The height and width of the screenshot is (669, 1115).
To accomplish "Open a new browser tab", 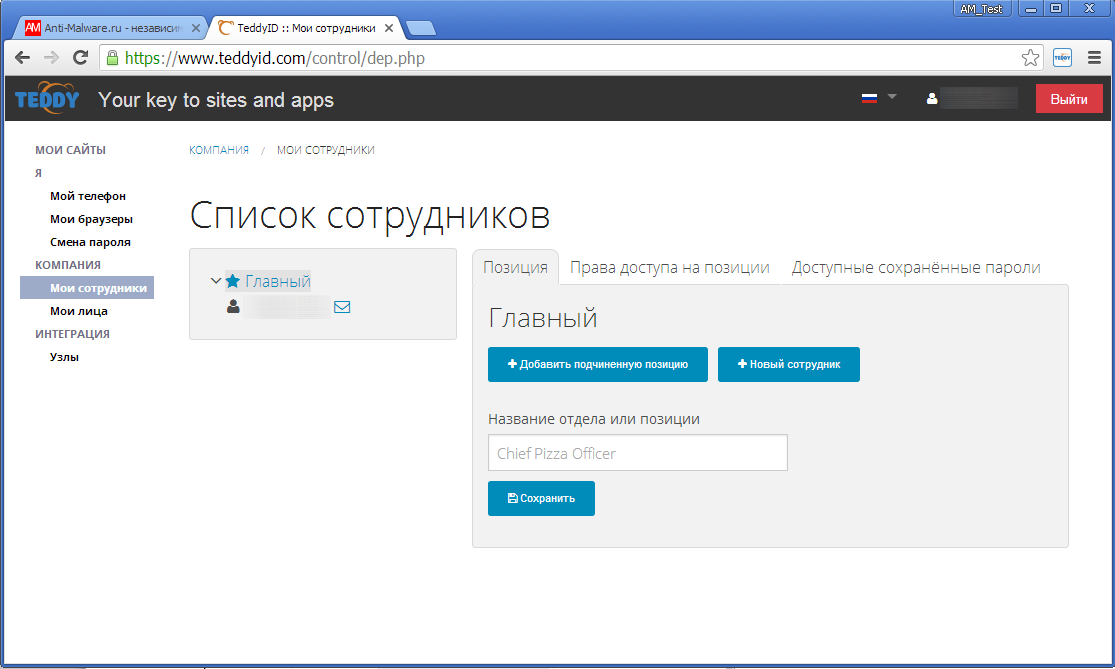I will 421,28.
